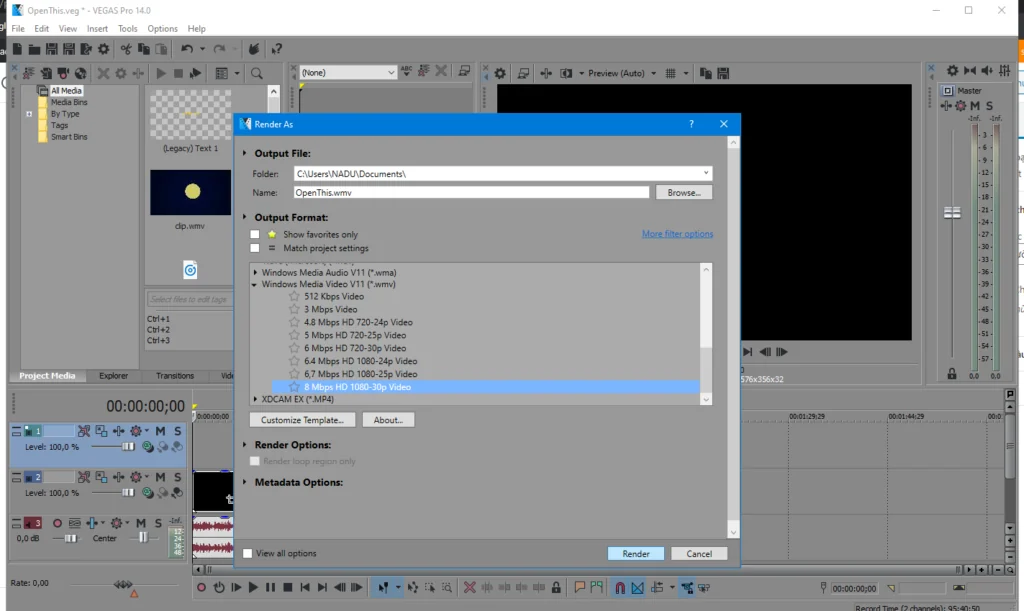Click the Zoom edit tool icon

(447, 588)
